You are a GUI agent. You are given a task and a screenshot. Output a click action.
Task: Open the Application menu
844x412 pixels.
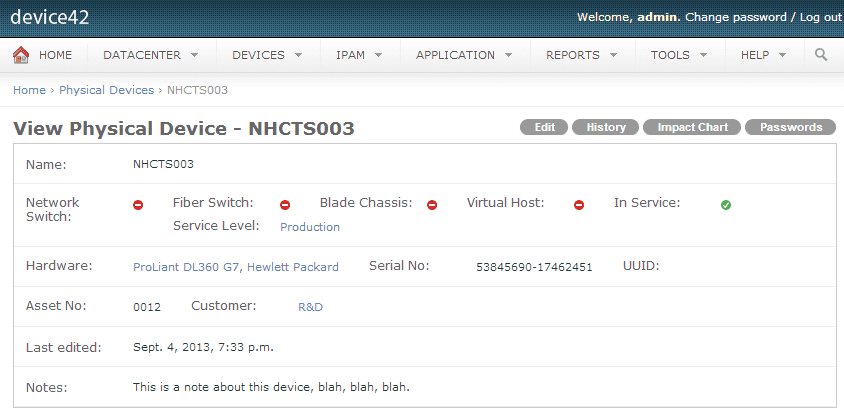(464, 55)
